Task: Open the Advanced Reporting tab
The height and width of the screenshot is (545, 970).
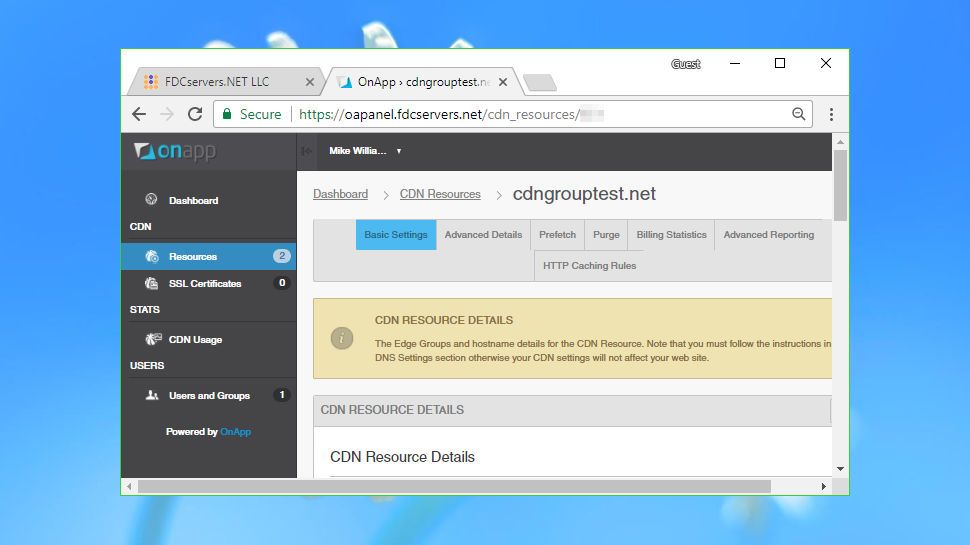Action: (769, 234)
